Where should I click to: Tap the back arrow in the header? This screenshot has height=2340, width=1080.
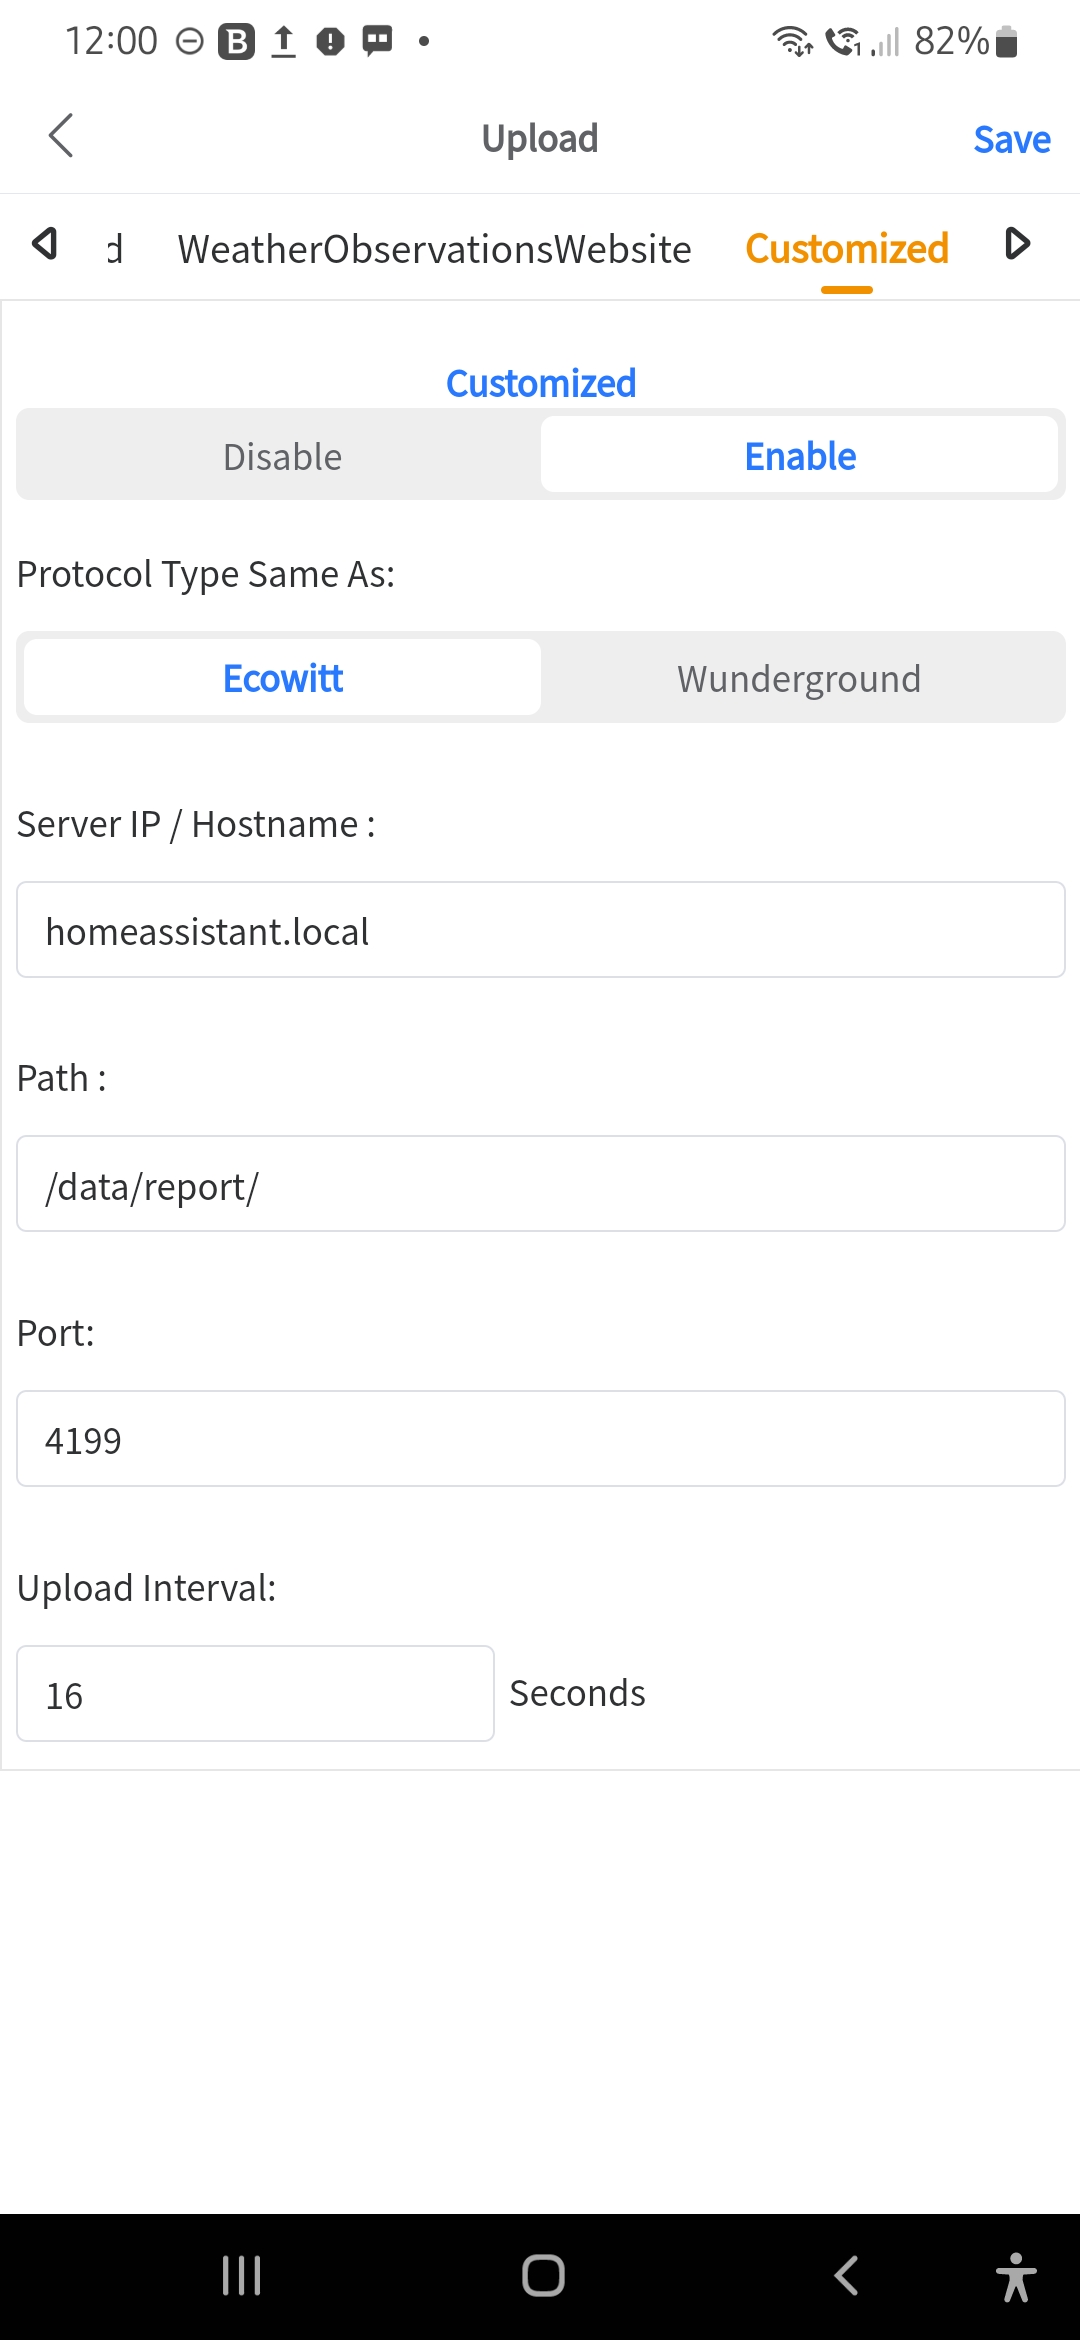[x=61, y=136]
